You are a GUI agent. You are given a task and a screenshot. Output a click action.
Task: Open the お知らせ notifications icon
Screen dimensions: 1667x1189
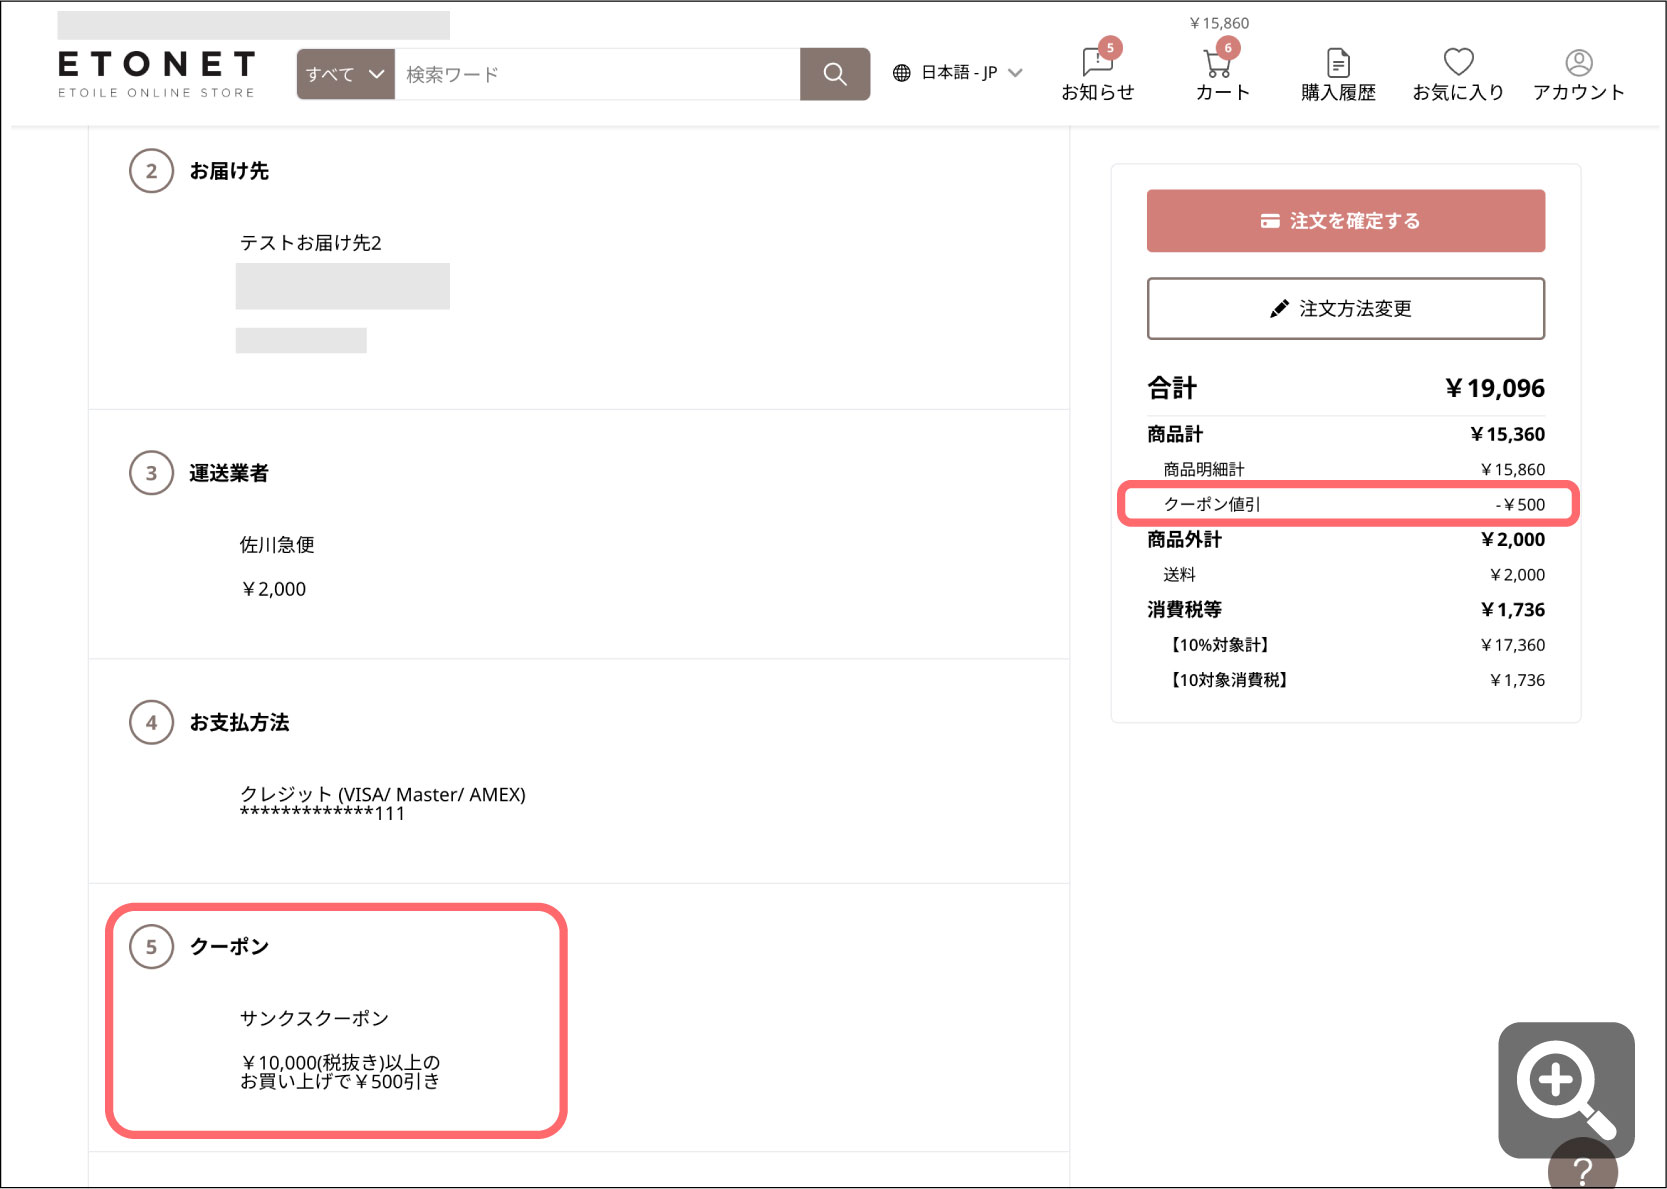[x=1098, y=63]
